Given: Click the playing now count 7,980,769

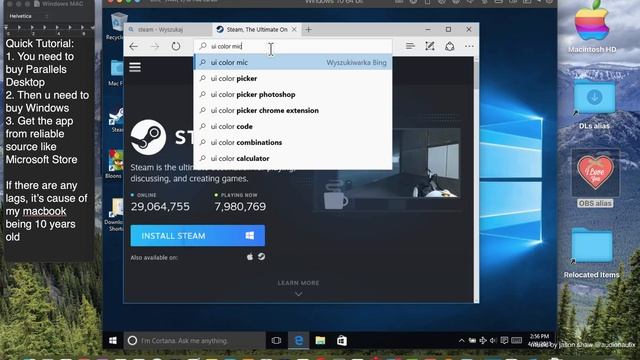Looking at the screenshot, I should [240, 207].
